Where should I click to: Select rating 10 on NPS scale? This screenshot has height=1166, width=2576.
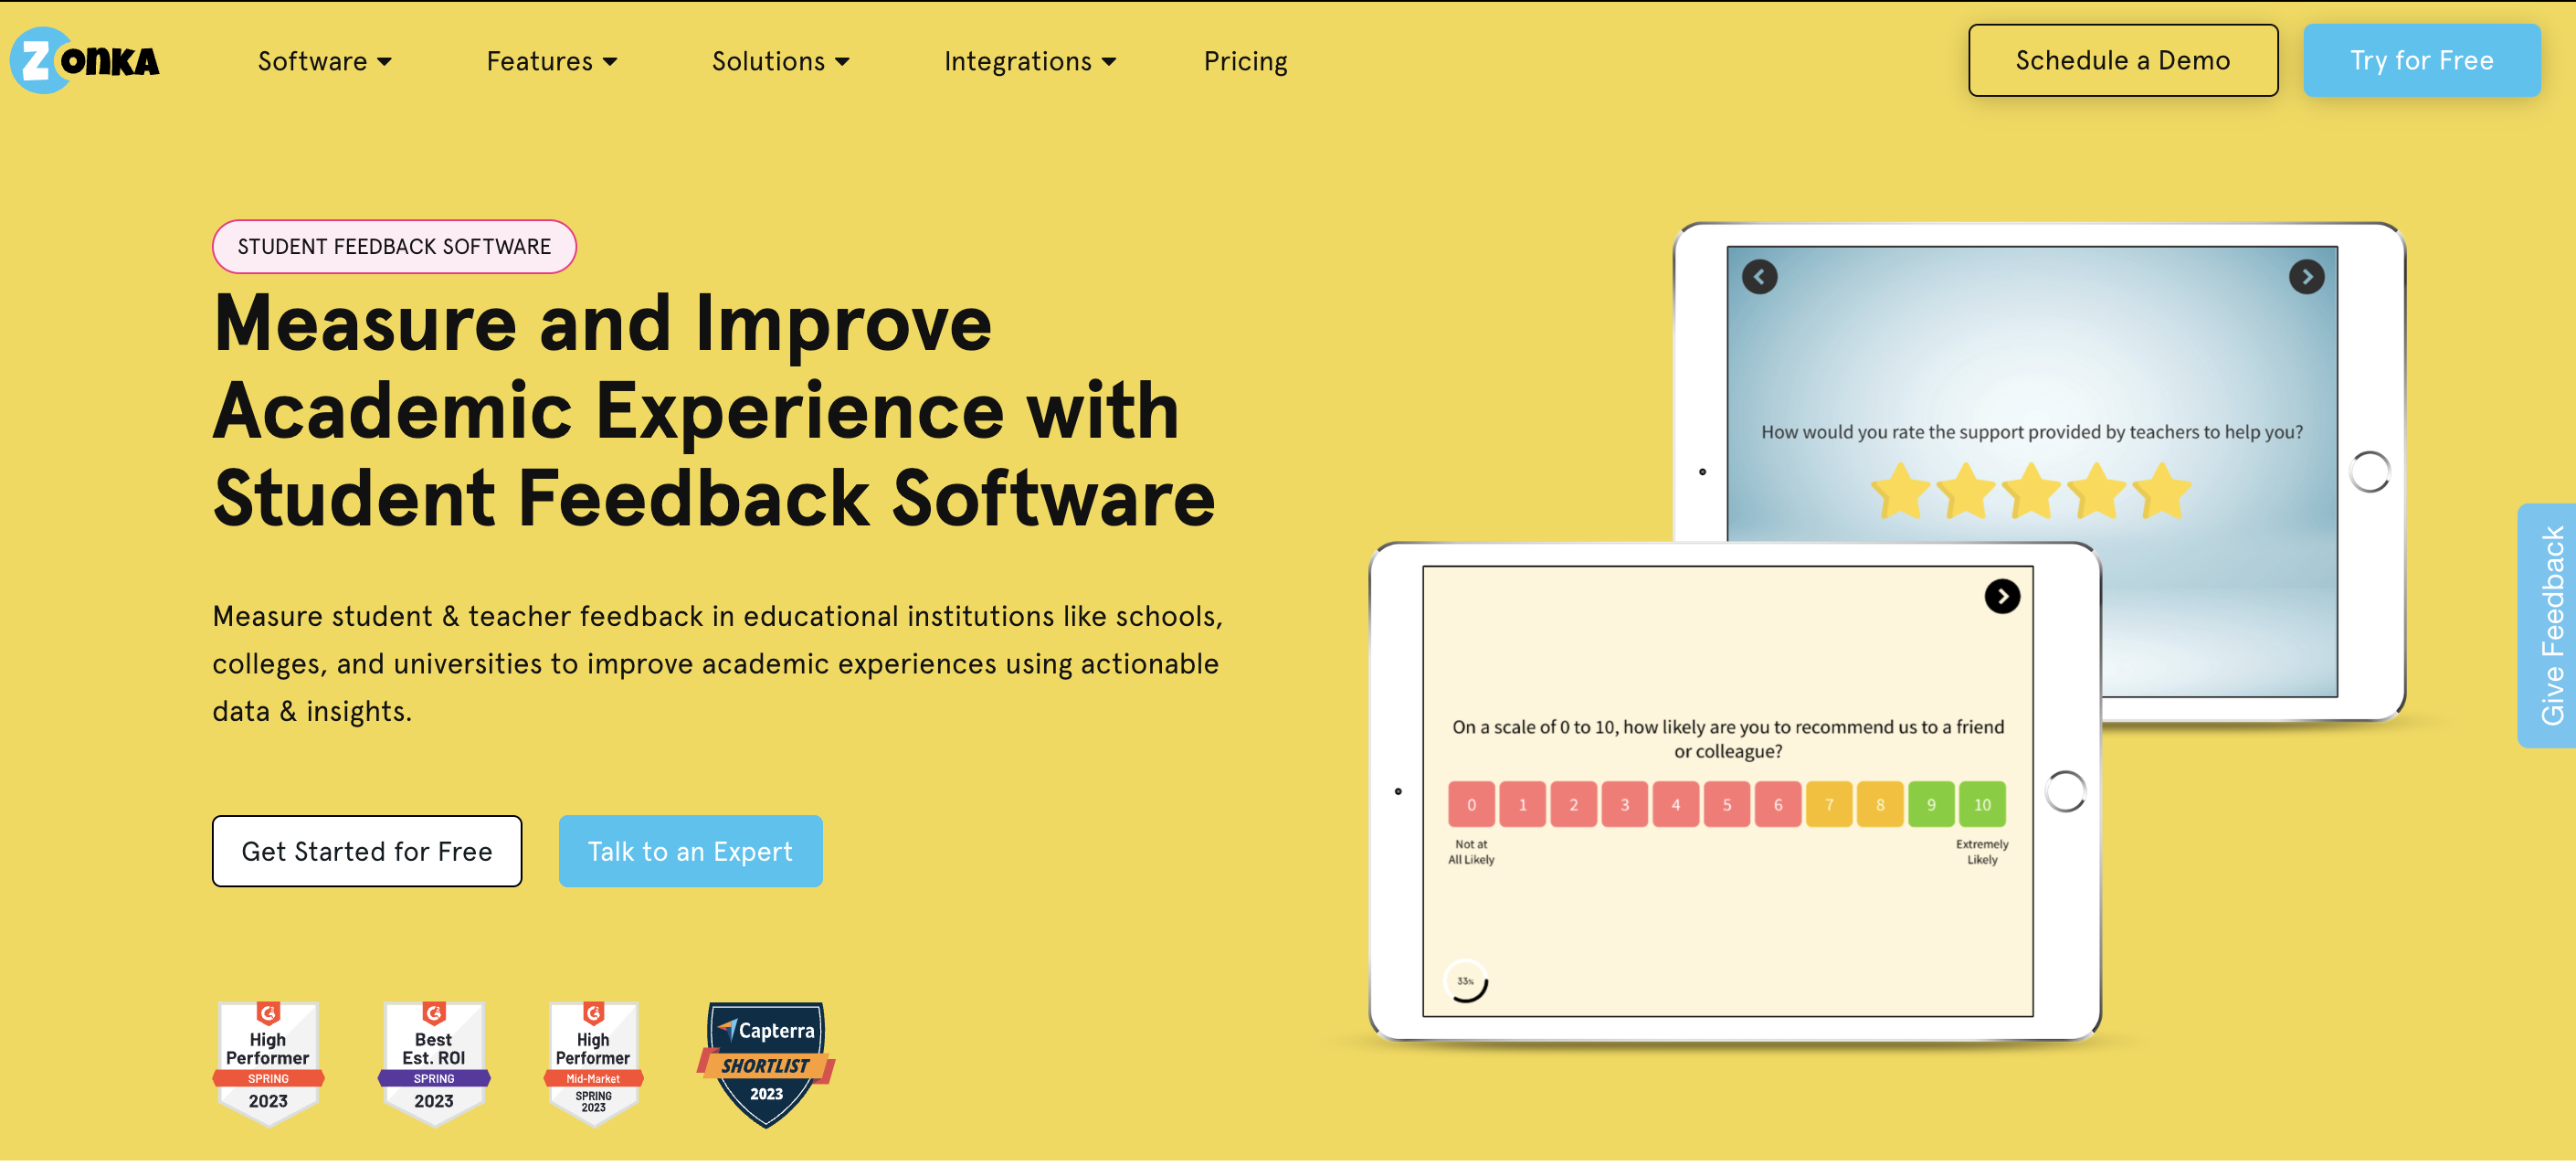pyautogui.click(x=1981, y=804)
